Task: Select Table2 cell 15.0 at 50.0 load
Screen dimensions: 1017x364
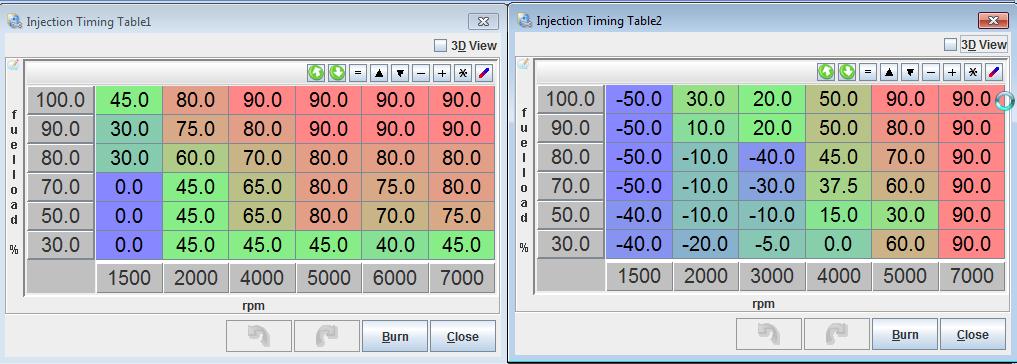Action: pyautogui.click(x=838, y=215)
